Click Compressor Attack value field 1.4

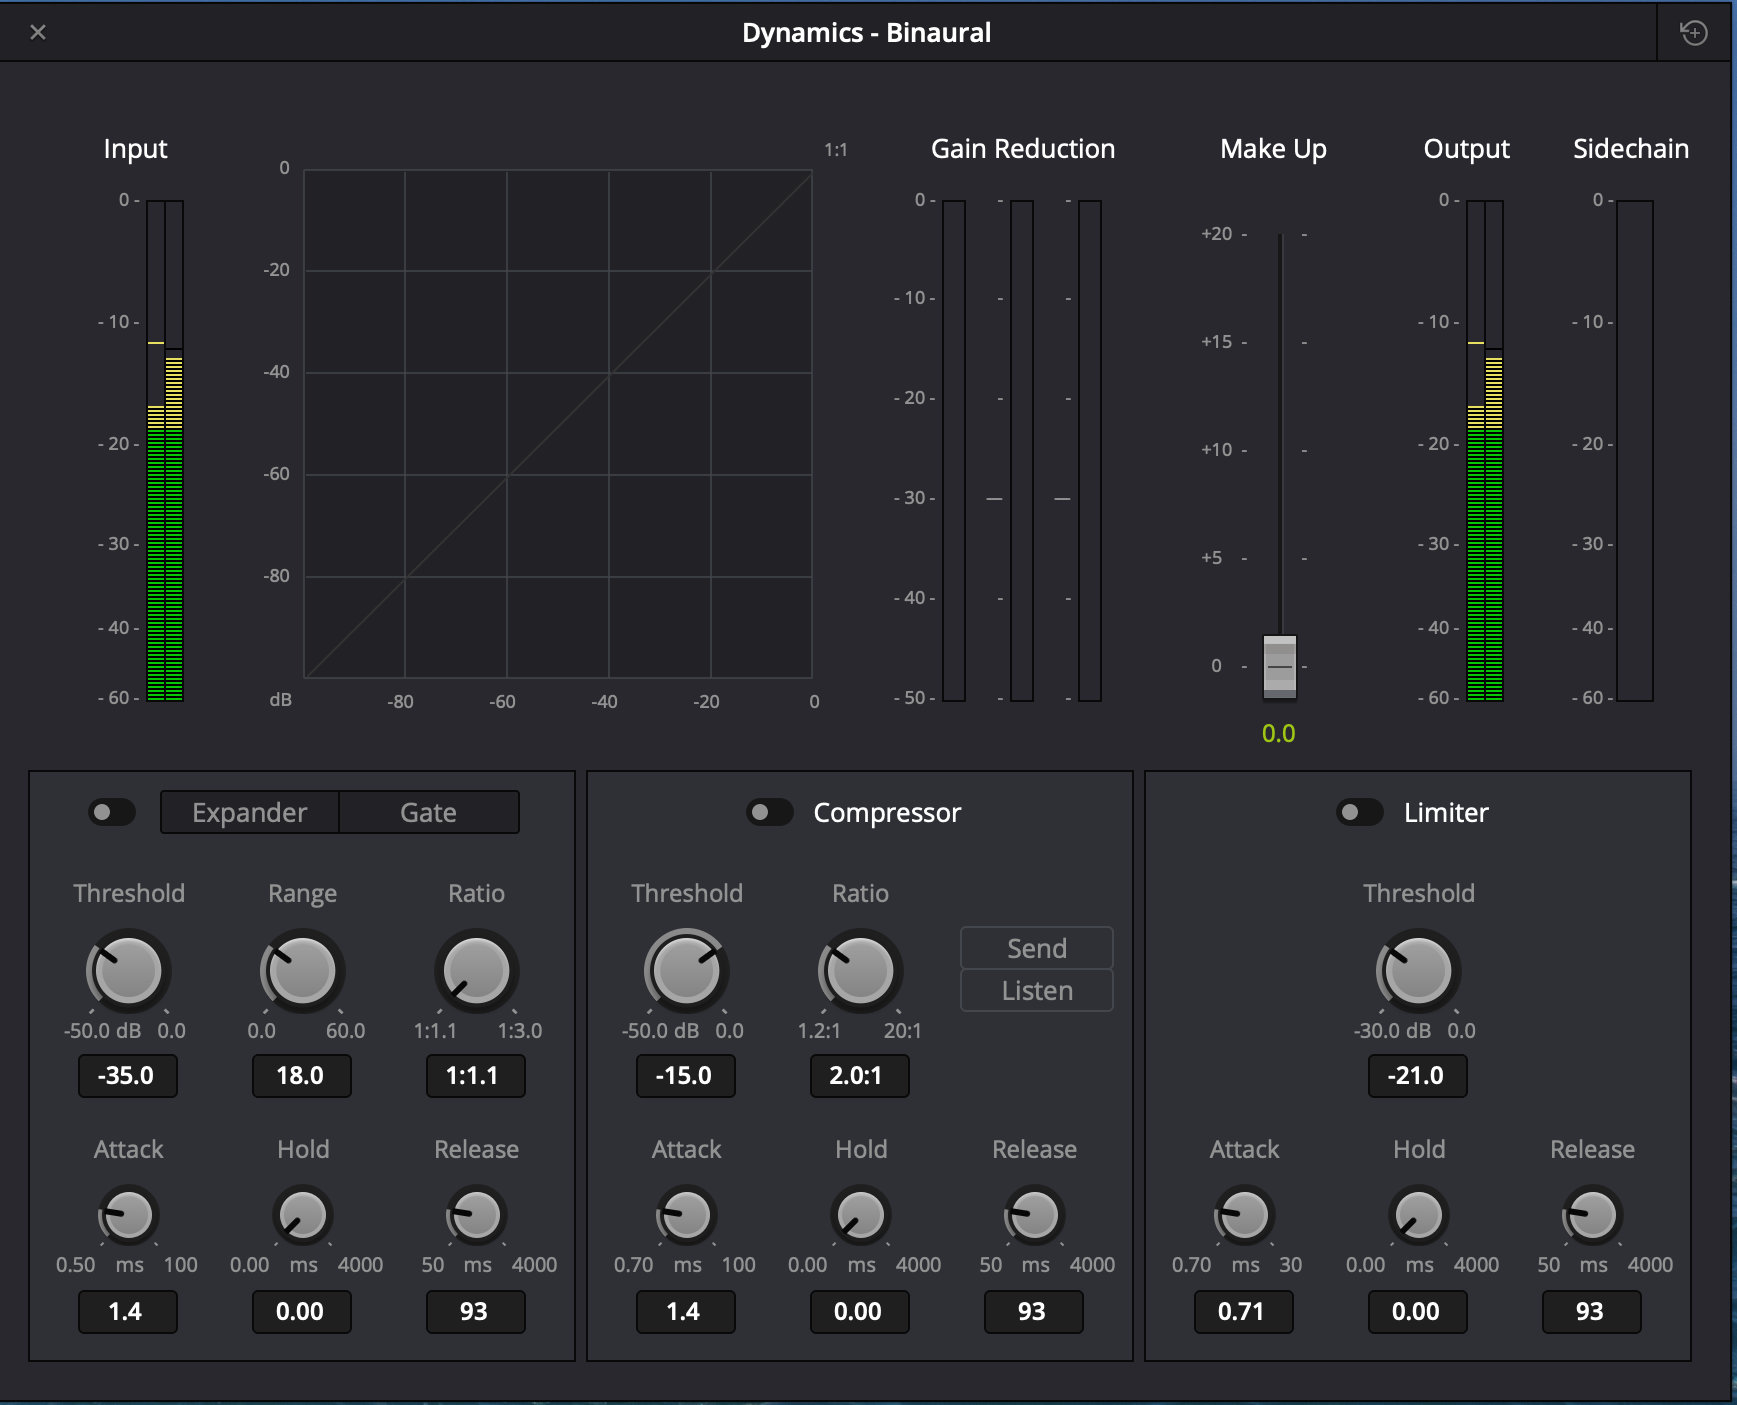(x=686, y=1312)
